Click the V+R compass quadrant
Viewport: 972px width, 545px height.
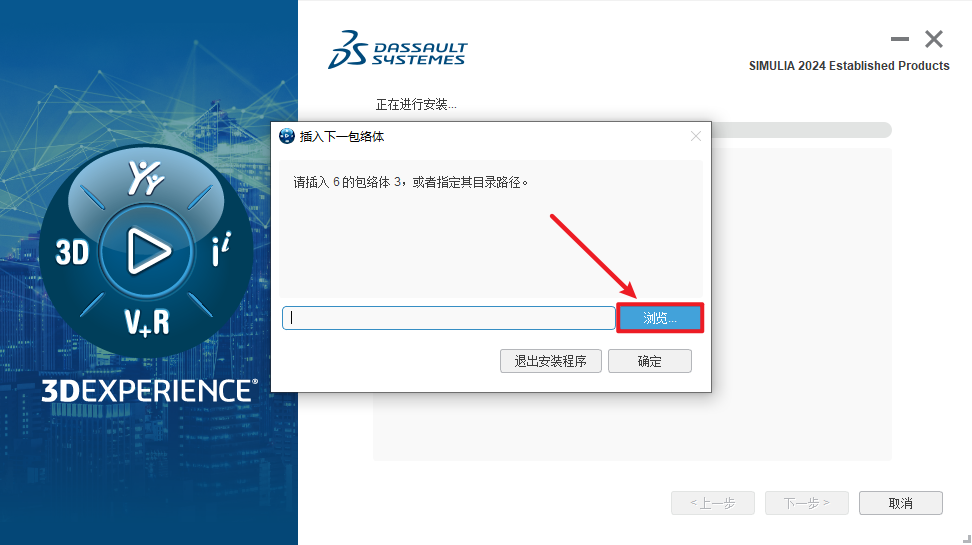point(146,323)
